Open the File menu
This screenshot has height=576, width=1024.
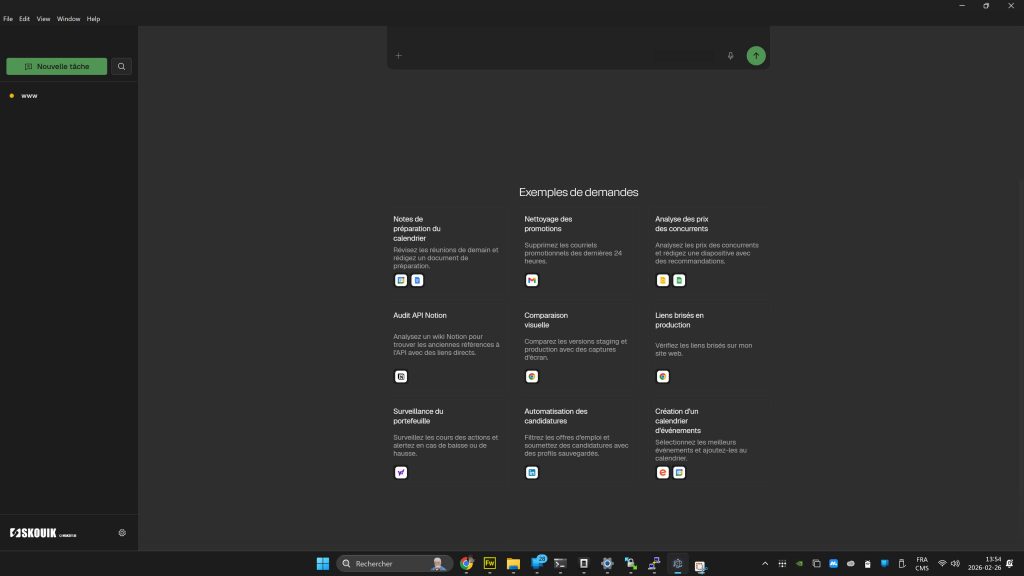coord(9,19)
